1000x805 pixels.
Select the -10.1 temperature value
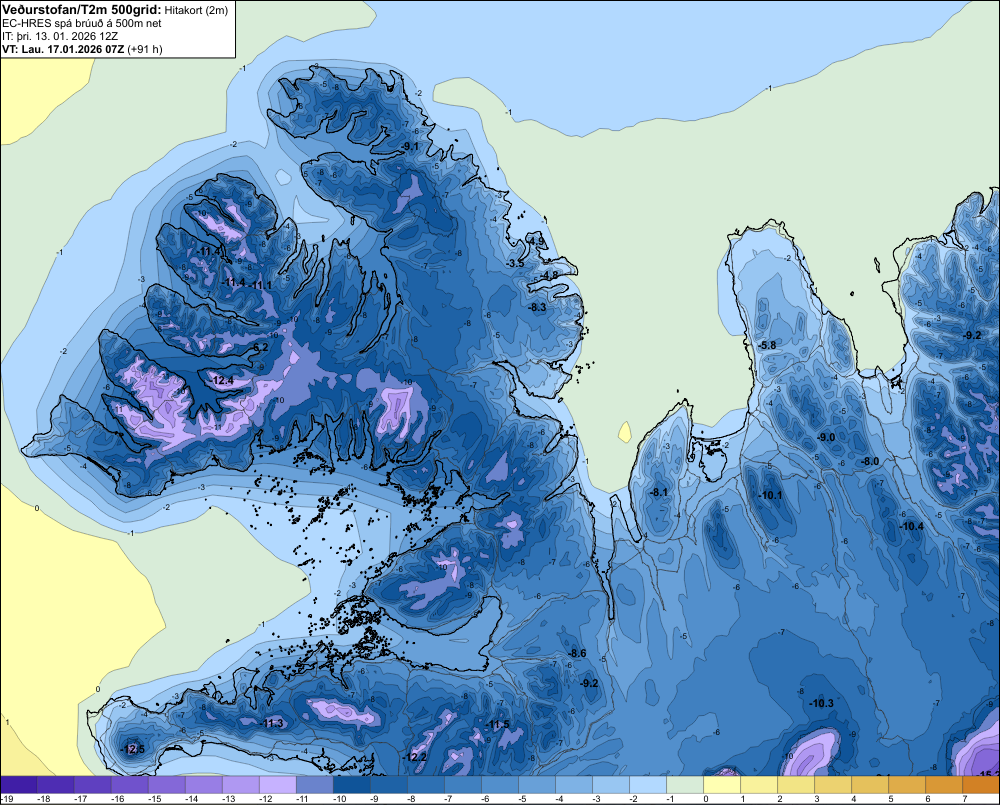coord(770,495)
